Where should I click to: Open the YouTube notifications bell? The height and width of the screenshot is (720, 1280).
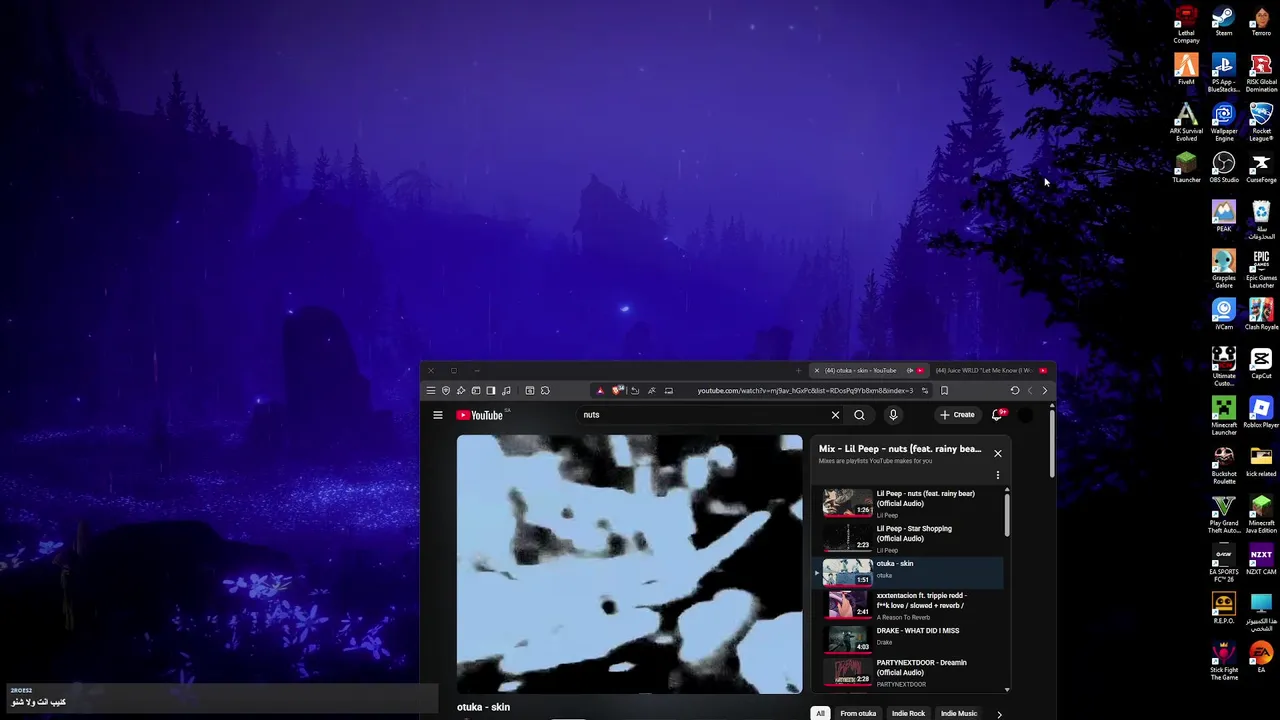tap(997, 415)
